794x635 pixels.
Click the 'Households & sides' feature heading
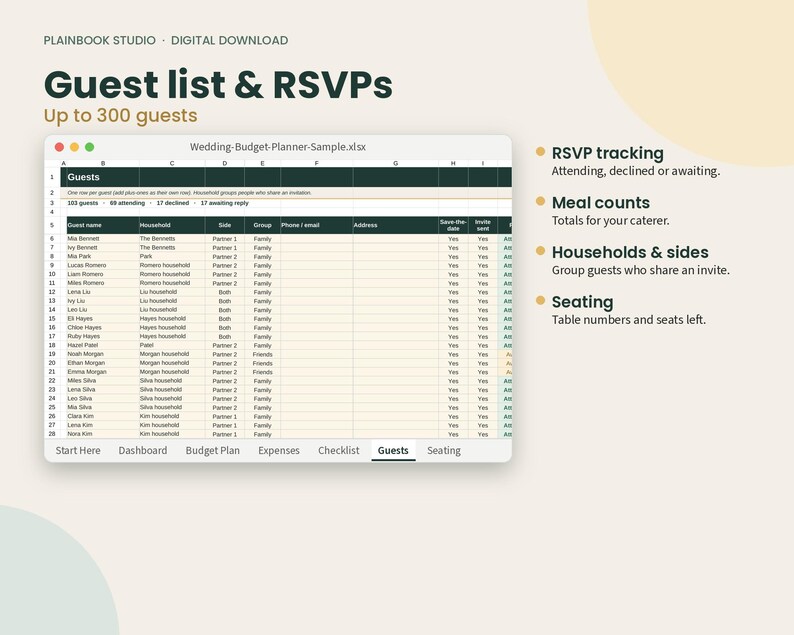point(630,252)
